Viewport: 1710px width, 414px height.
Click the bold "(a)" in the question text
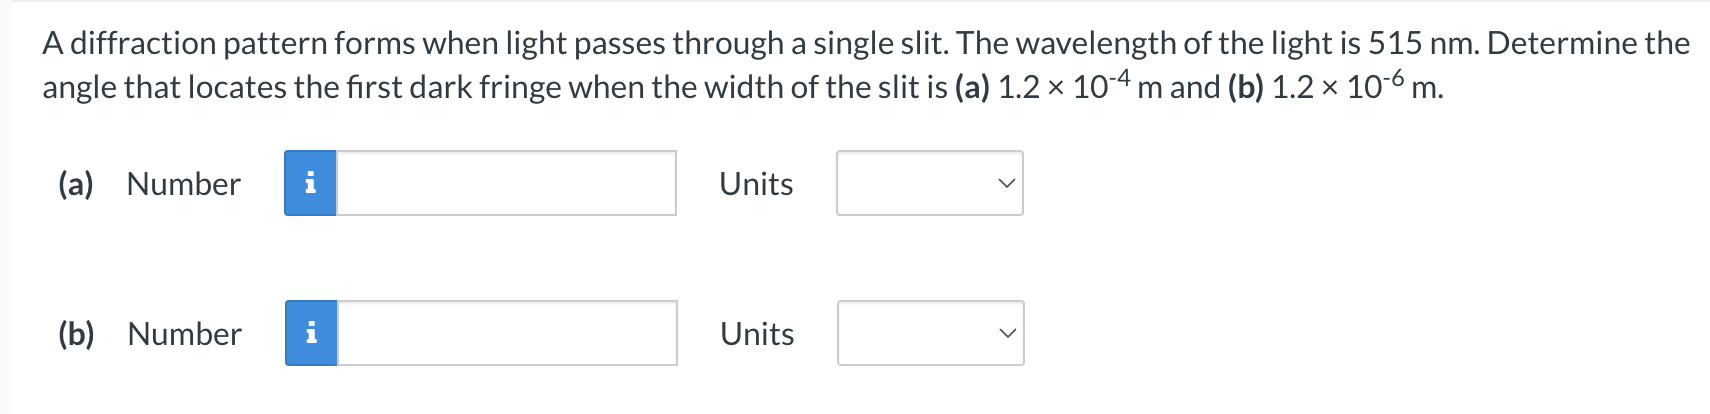point(974,88)
